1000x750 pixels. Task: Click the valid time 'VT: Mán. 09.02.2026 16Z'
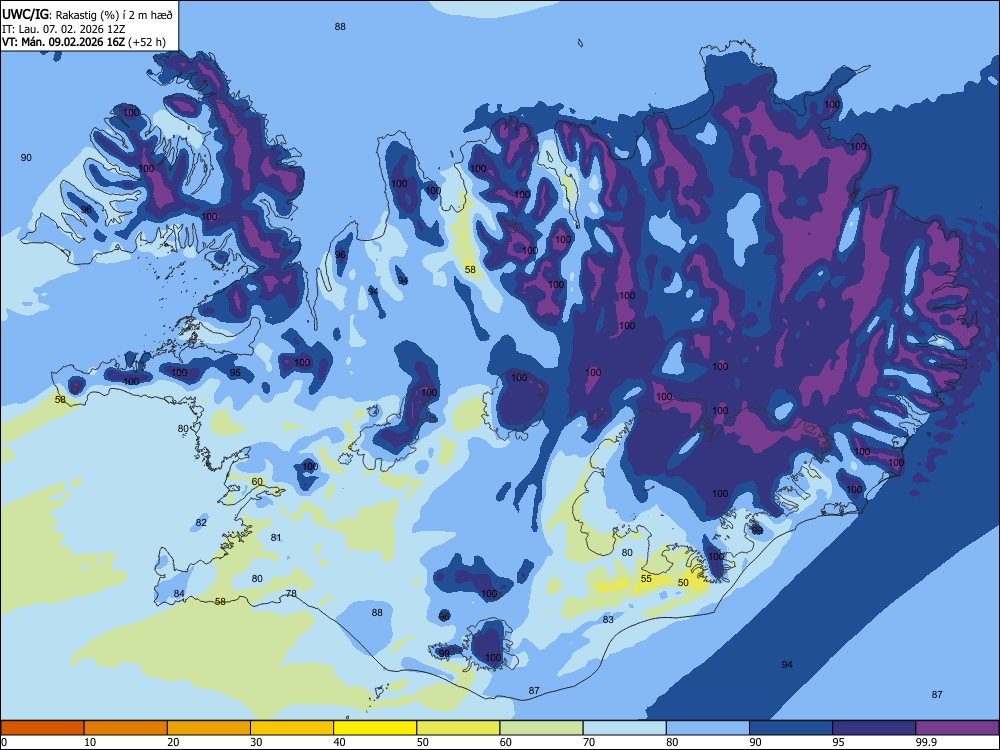coord(63,42)
